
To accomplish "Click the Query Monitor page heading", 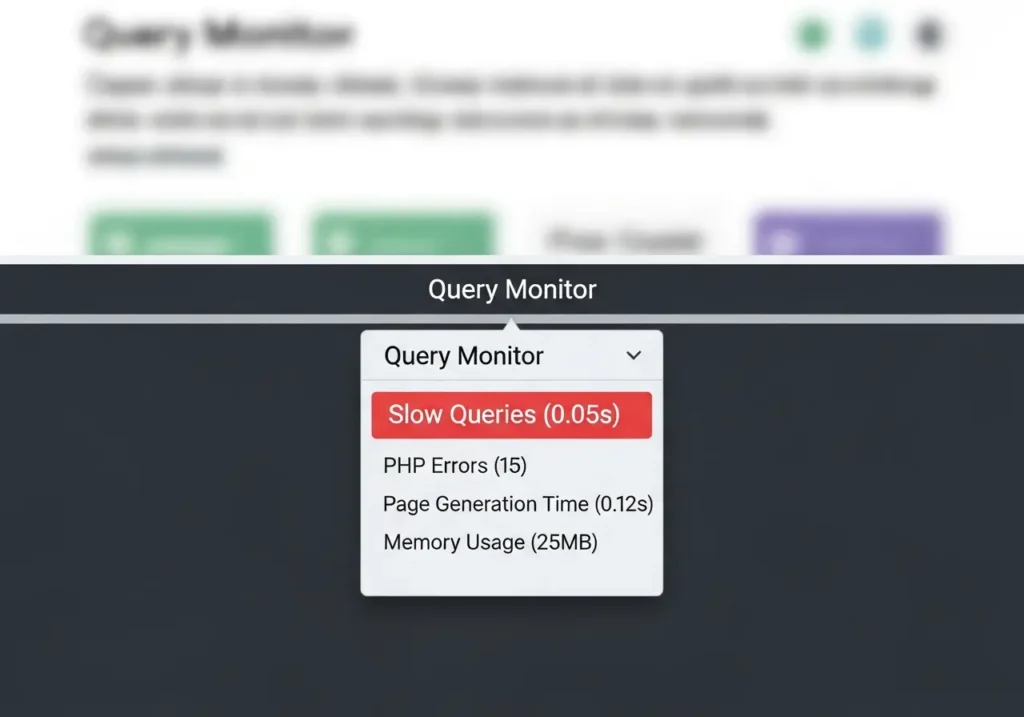I will pos(216,32).
